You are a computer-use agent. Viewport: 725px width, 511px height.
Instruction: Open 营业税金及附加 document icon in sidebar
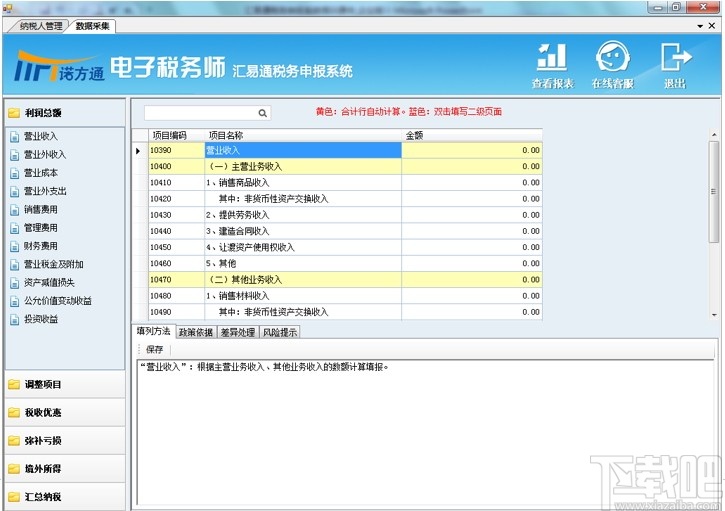pyautogui.click(x=15, y=265)
